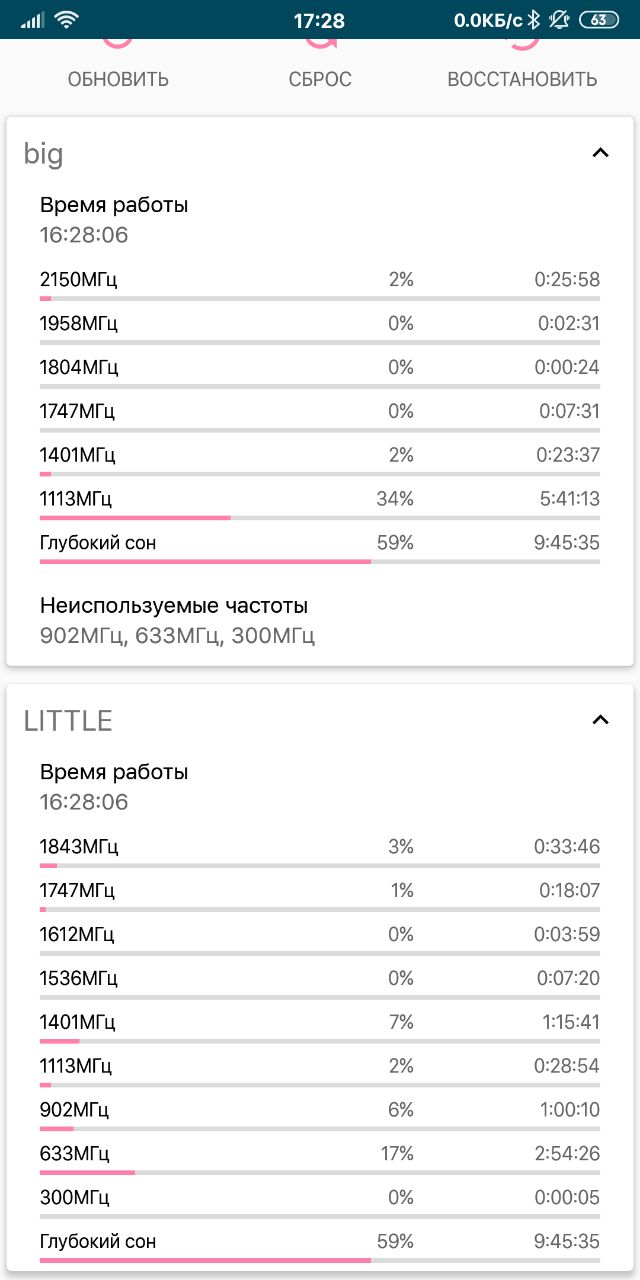Tap the ВОССТАНОВИТЬ restore button
The image size is (640, 1280).
[522, 66]
